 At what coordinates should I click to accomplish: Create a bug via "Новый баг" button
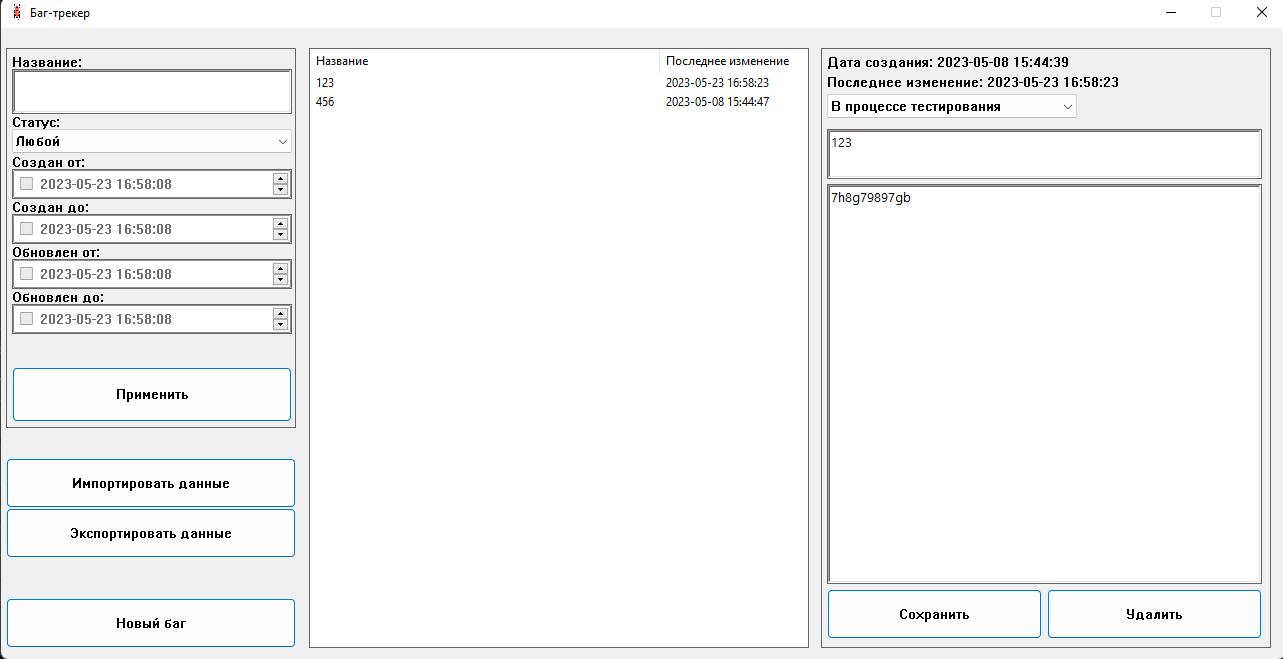(150, 622)
